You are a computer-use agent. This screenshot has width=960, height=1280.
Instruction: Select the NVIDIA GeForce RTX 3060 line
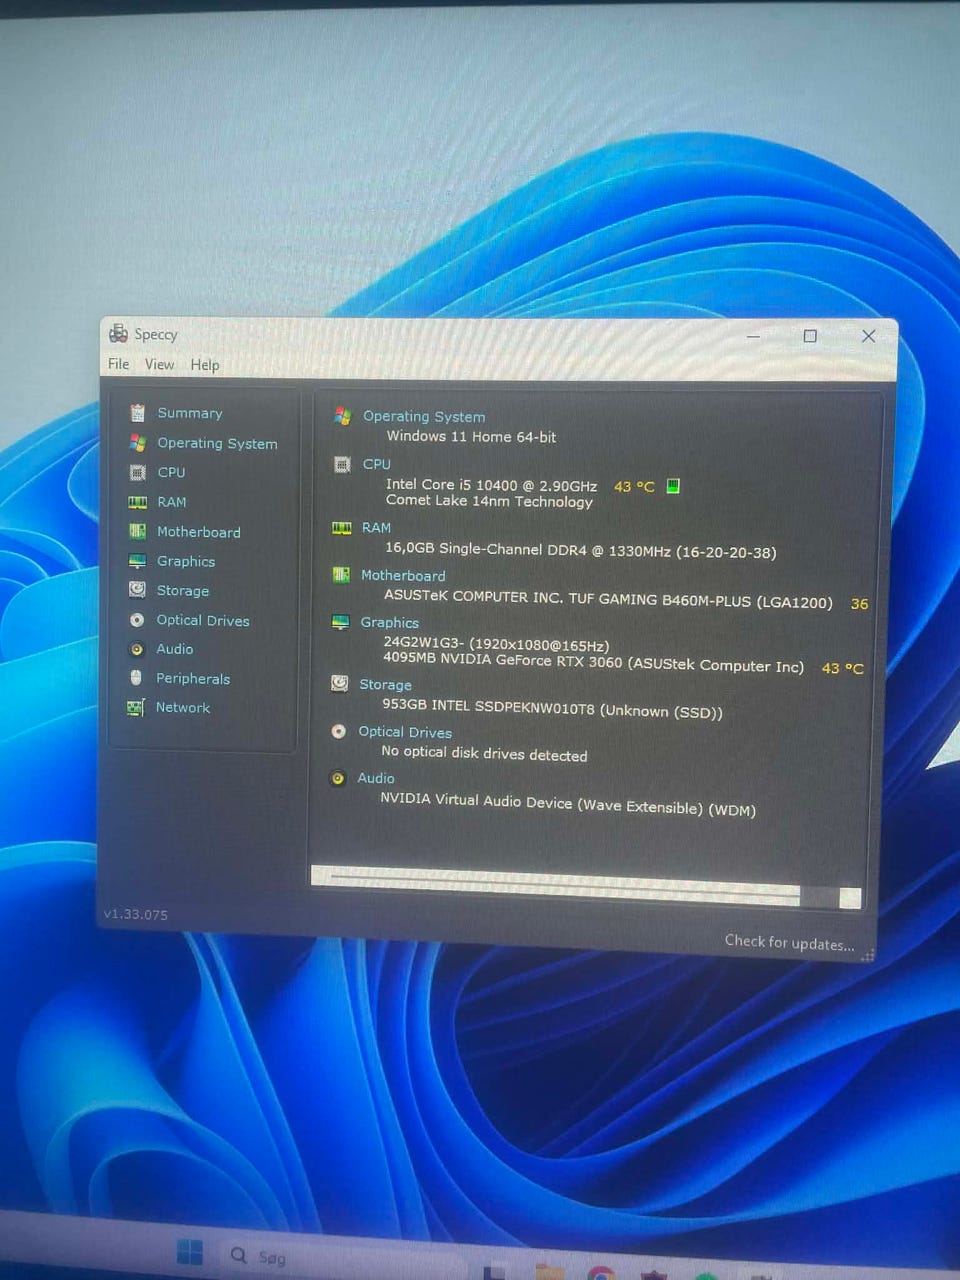[593, 662]
